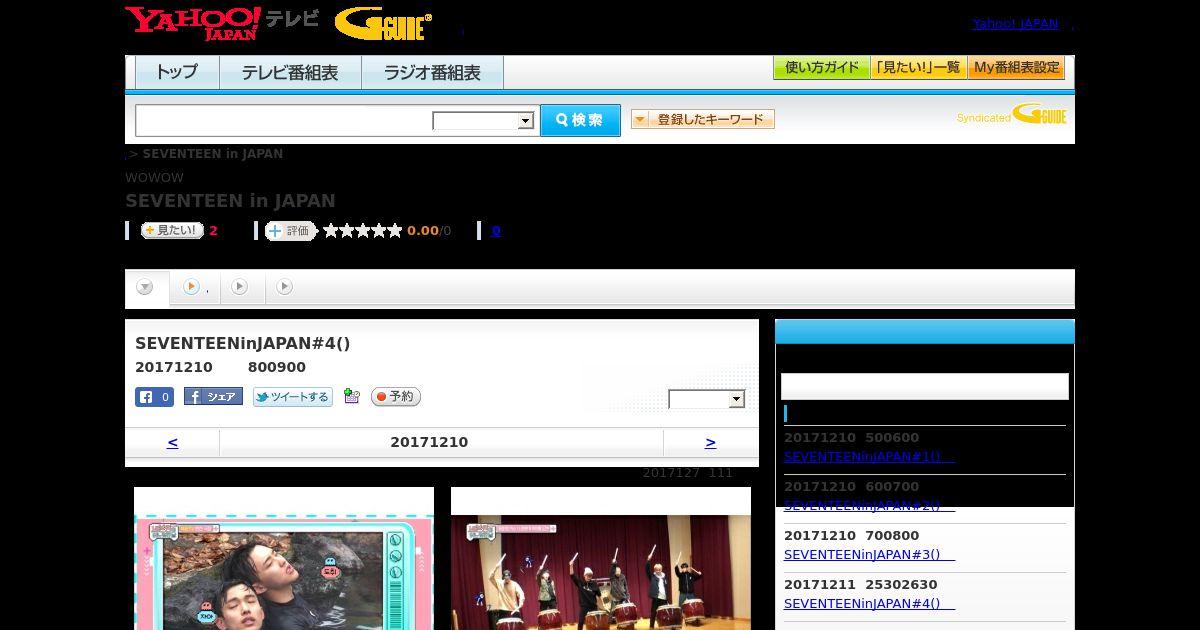Screen dimensions: 1200x630
Task: Click the date 20171210 in the day navigator
Action: pos(429,442)
